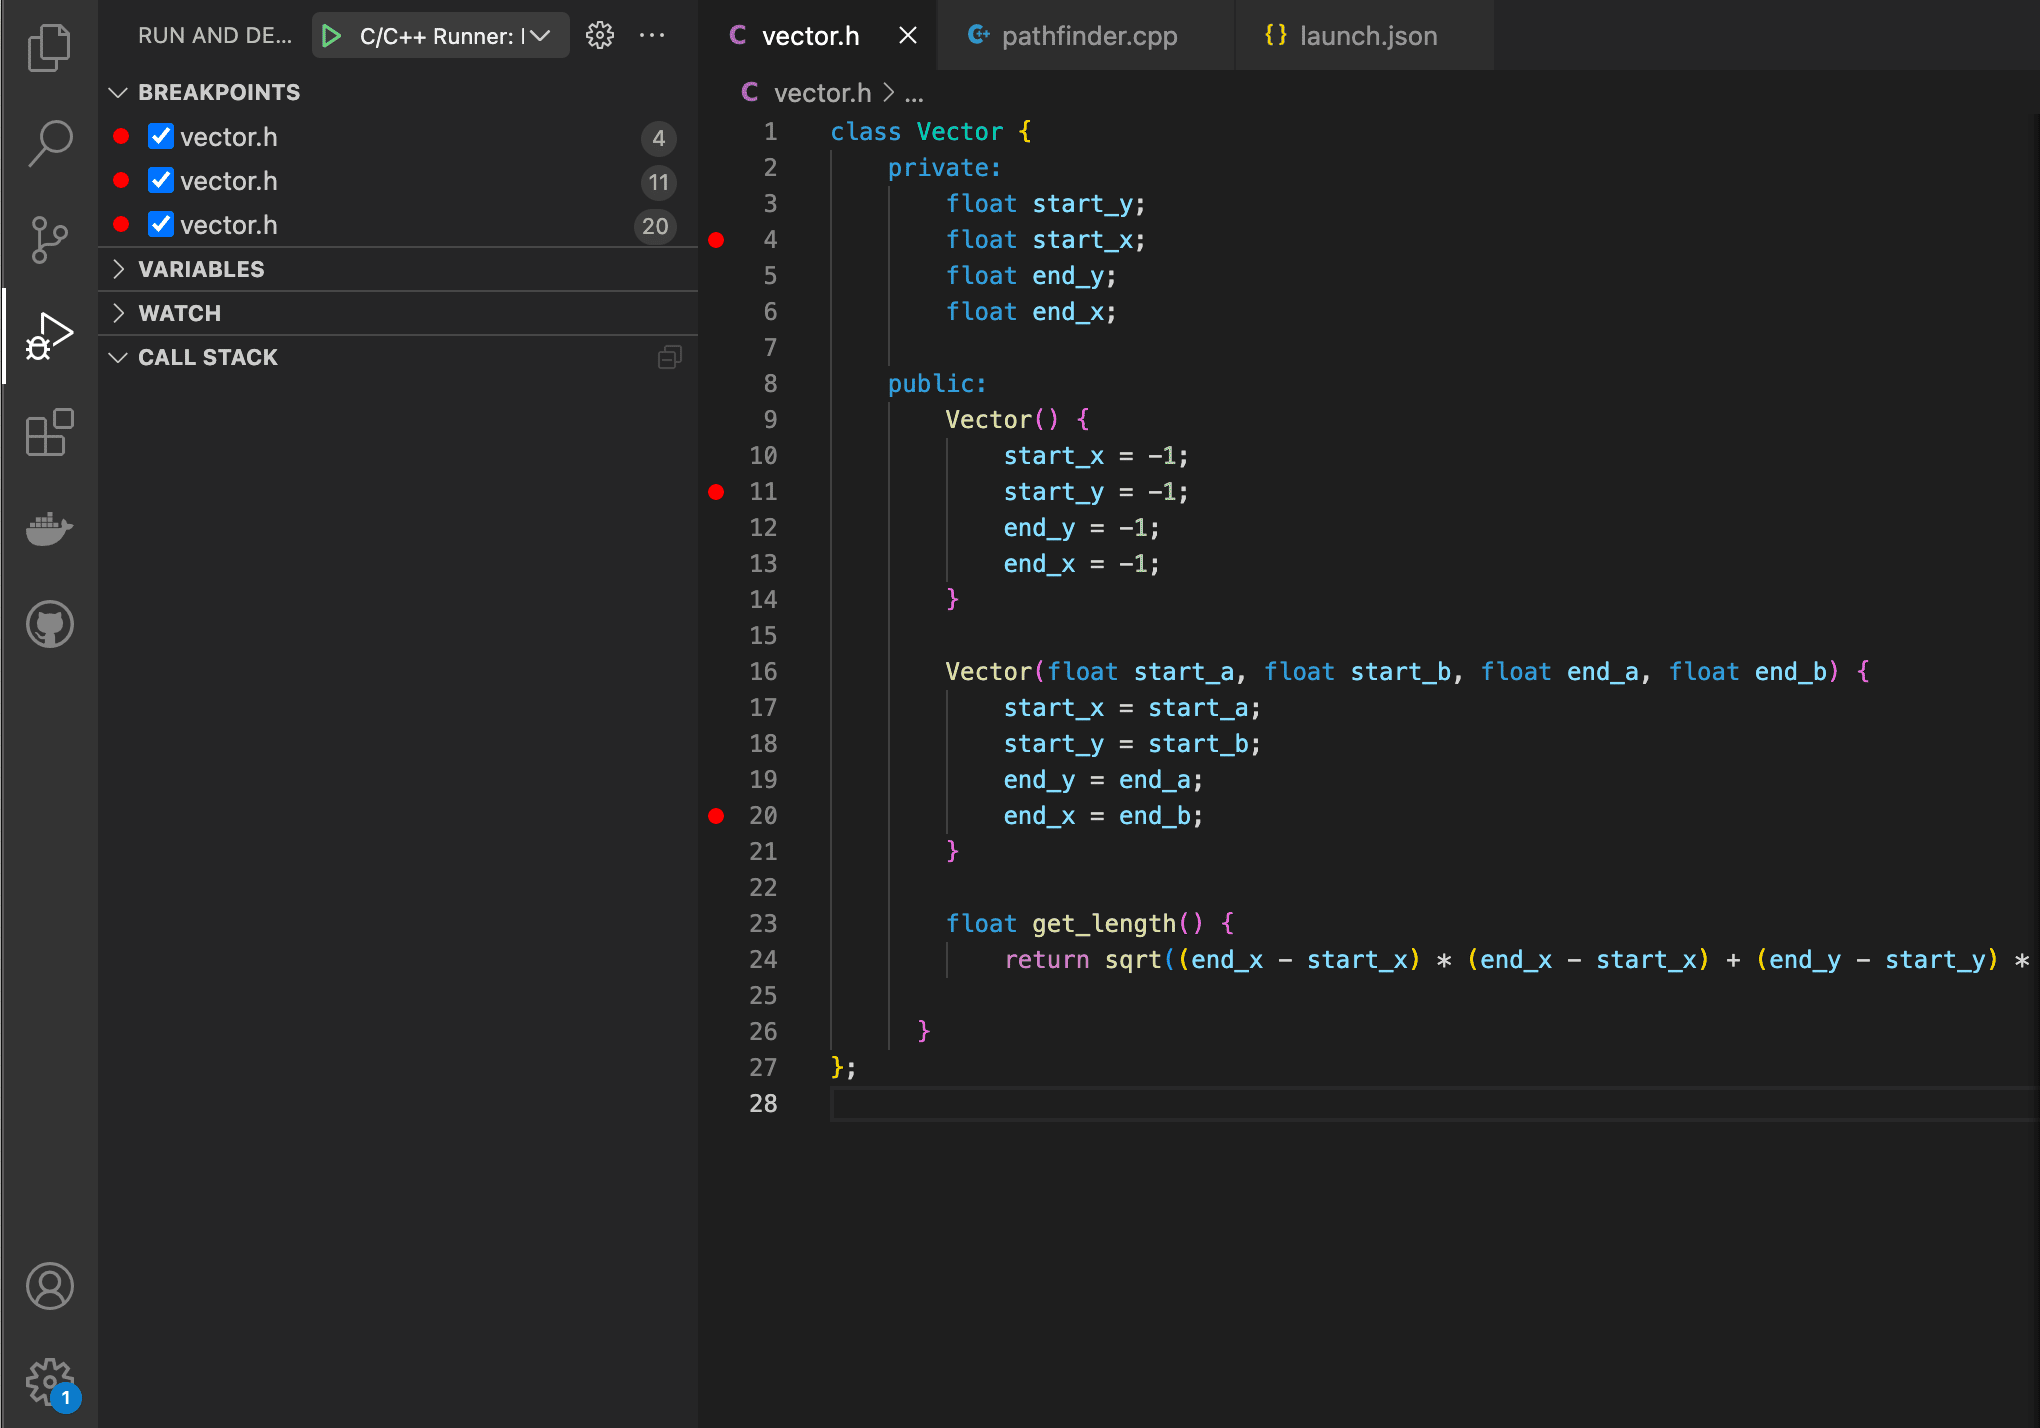Remove the breakpoint dot on line 11 gutter

pos(716,492)
